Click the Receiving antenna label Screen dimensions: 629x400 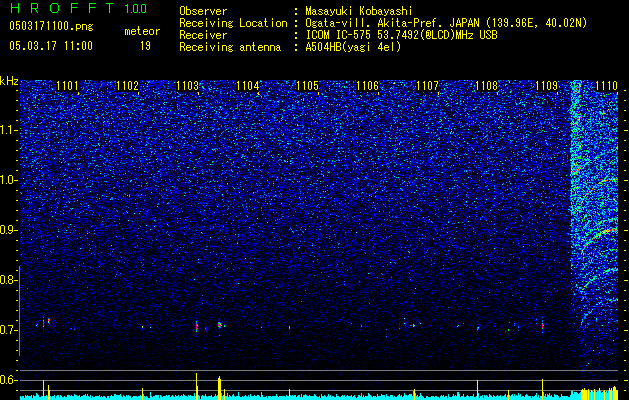point(230,47)
